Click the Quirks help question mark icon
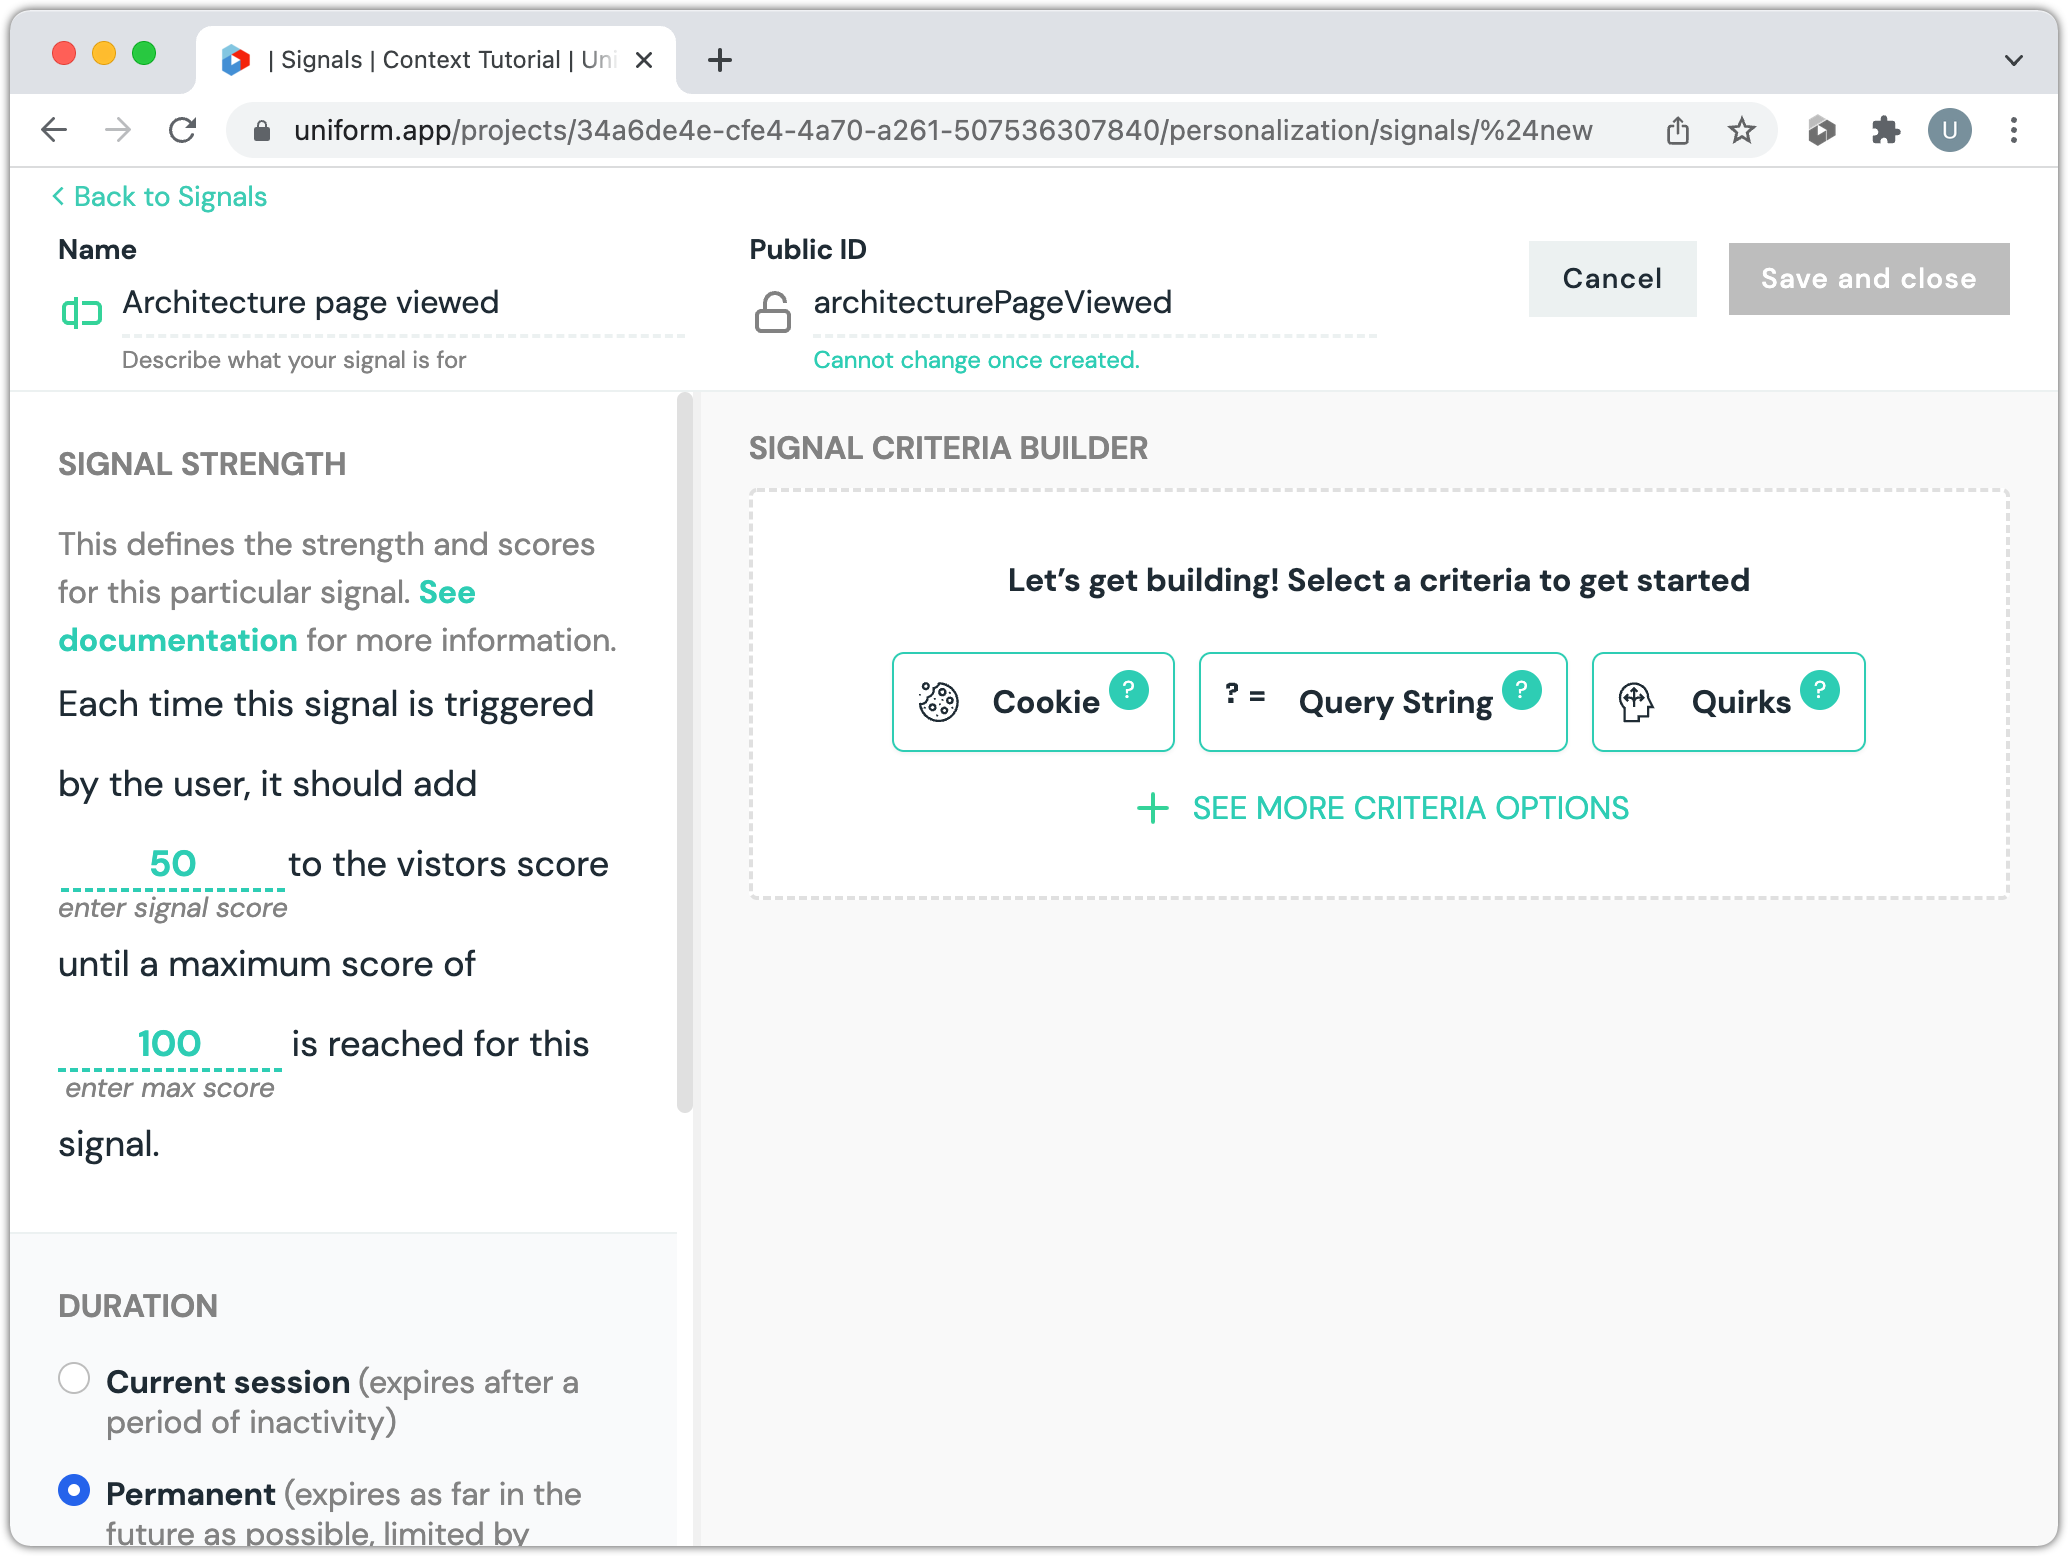The height and width of the screenshot is (1556, 2068). pos(1819,690)
